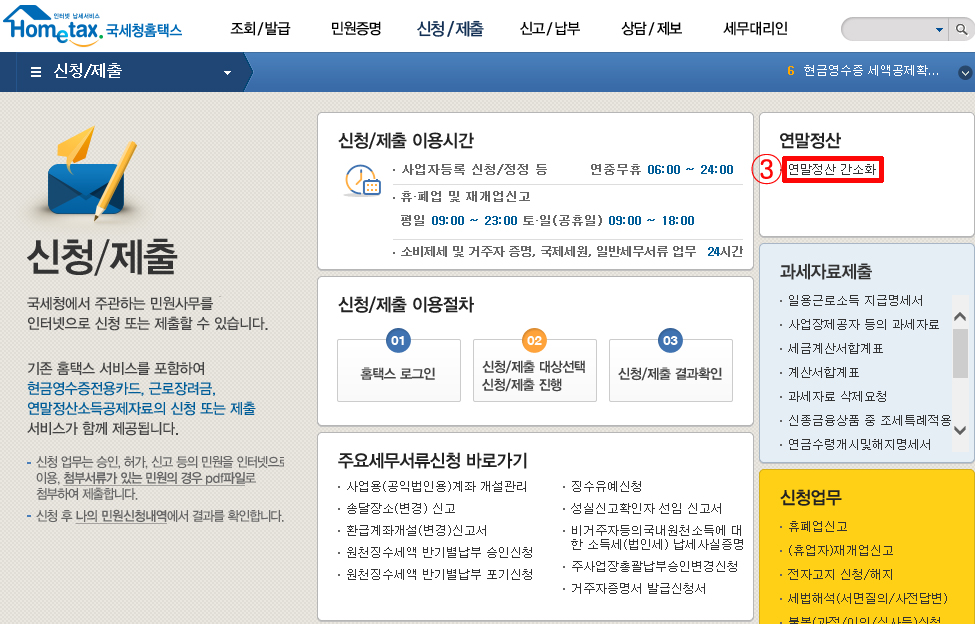Click the 과세자료제출 scrollbar thumb
Viewport: 975px width, 624px height.
tap(960, 353)
